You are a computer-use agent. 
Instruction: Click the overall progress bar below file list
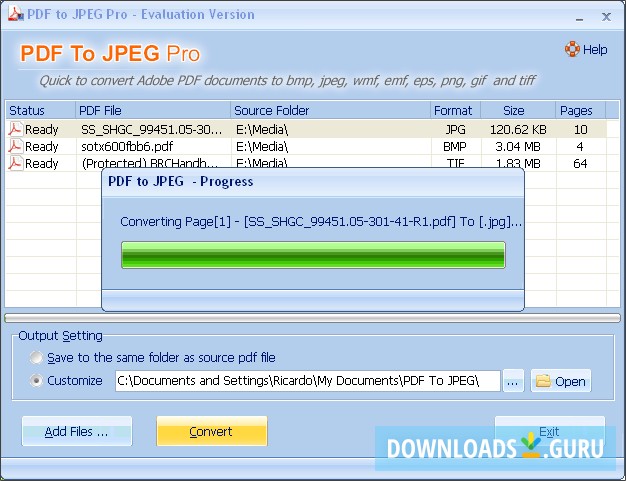(312, 318)
